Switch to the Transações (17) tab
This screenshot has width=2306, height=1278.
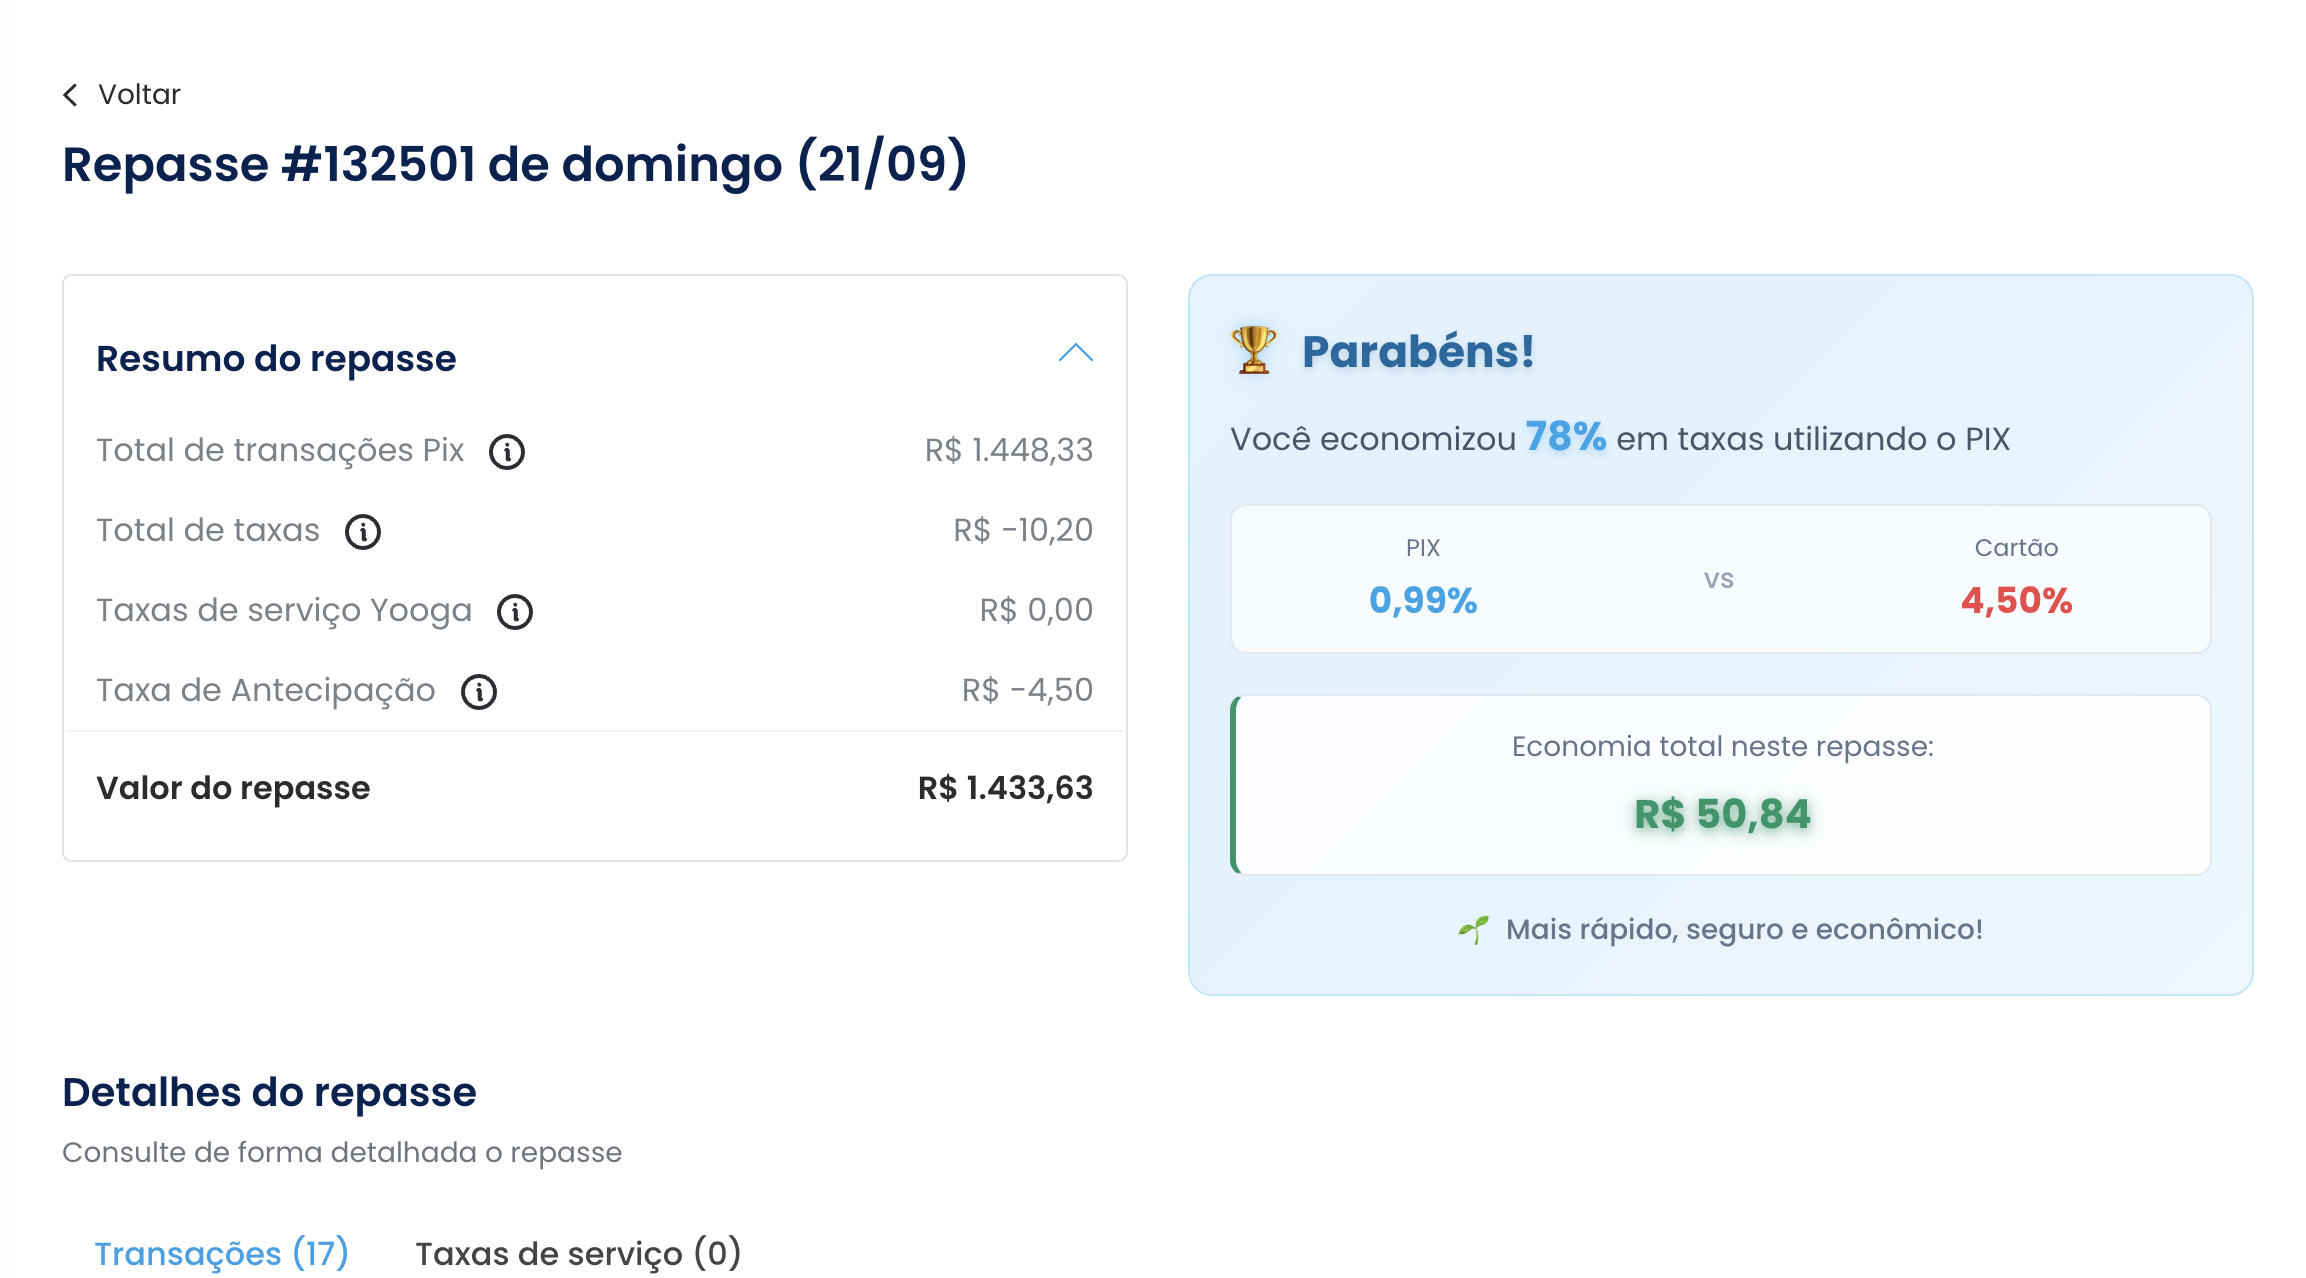coord(221,1253)
